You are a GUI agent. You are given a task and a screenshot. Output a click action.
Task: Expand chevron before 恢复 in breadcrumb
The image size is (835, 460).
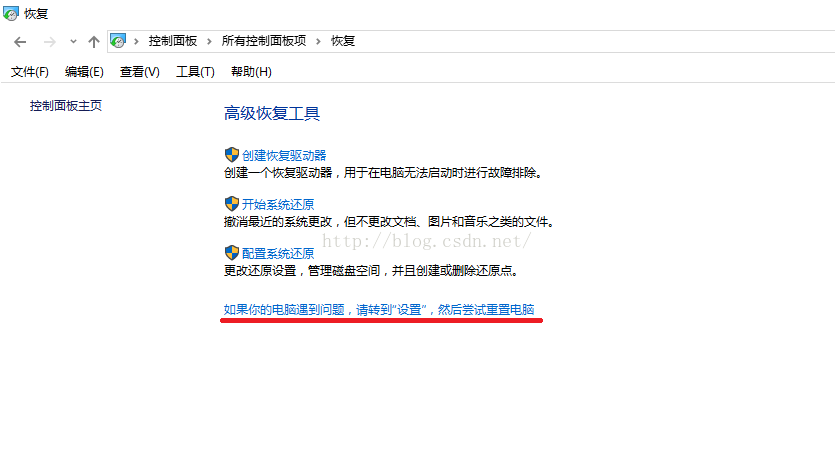318,41
